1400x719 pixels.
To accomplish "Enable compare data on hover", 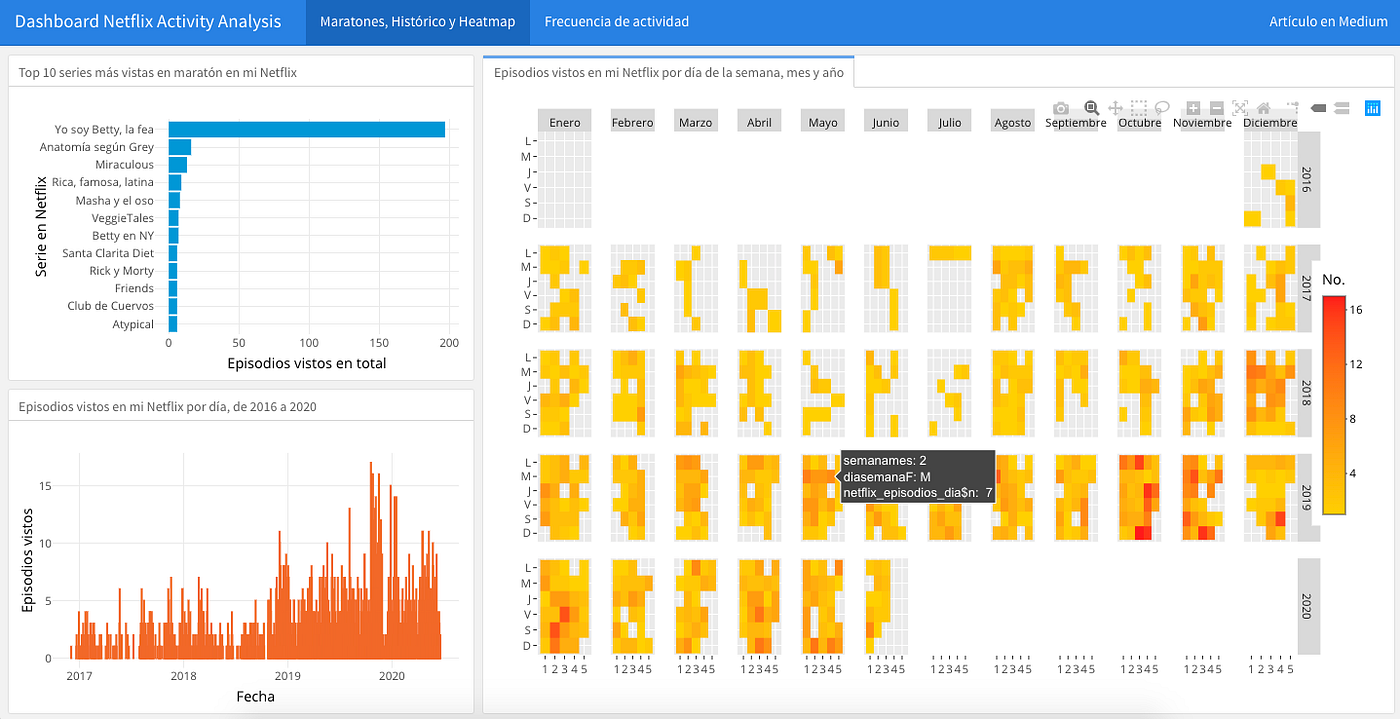I will [x=1342, y=107].
